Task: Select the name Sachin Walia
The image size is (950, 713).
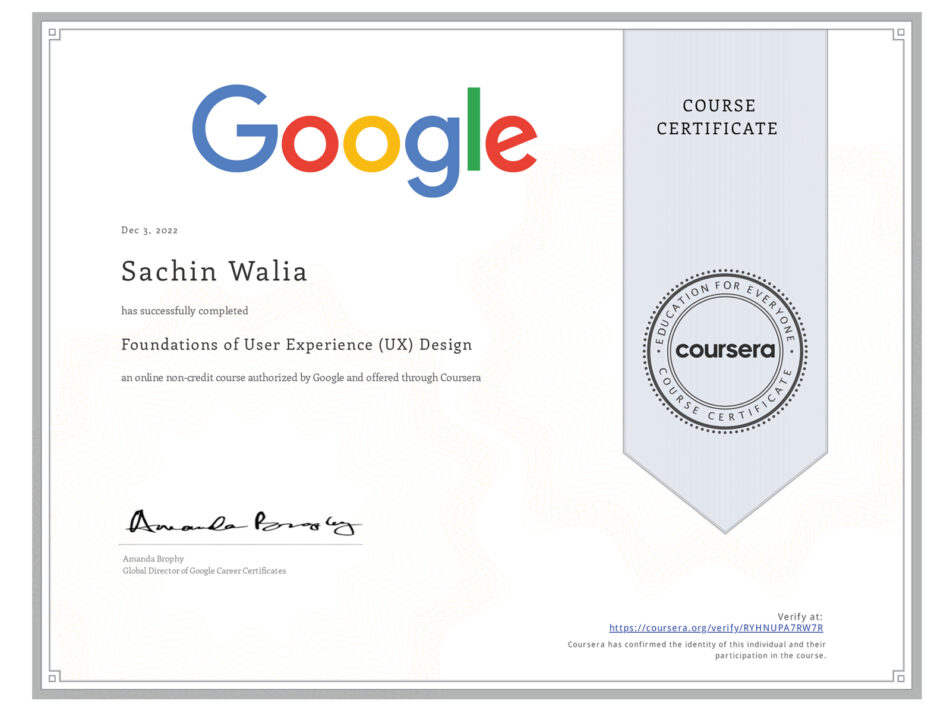Action: 214,271
